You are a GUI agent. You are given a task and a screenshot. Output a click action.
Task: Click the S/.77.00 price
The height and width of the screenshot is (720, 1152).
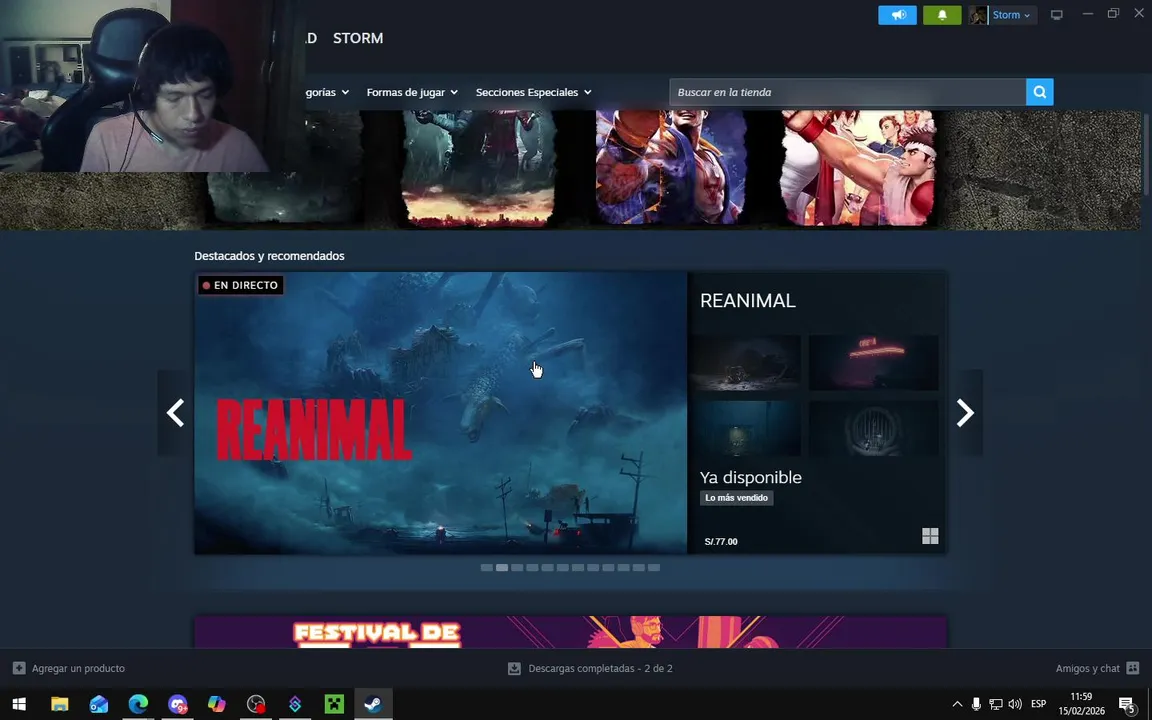pos(721,541)
